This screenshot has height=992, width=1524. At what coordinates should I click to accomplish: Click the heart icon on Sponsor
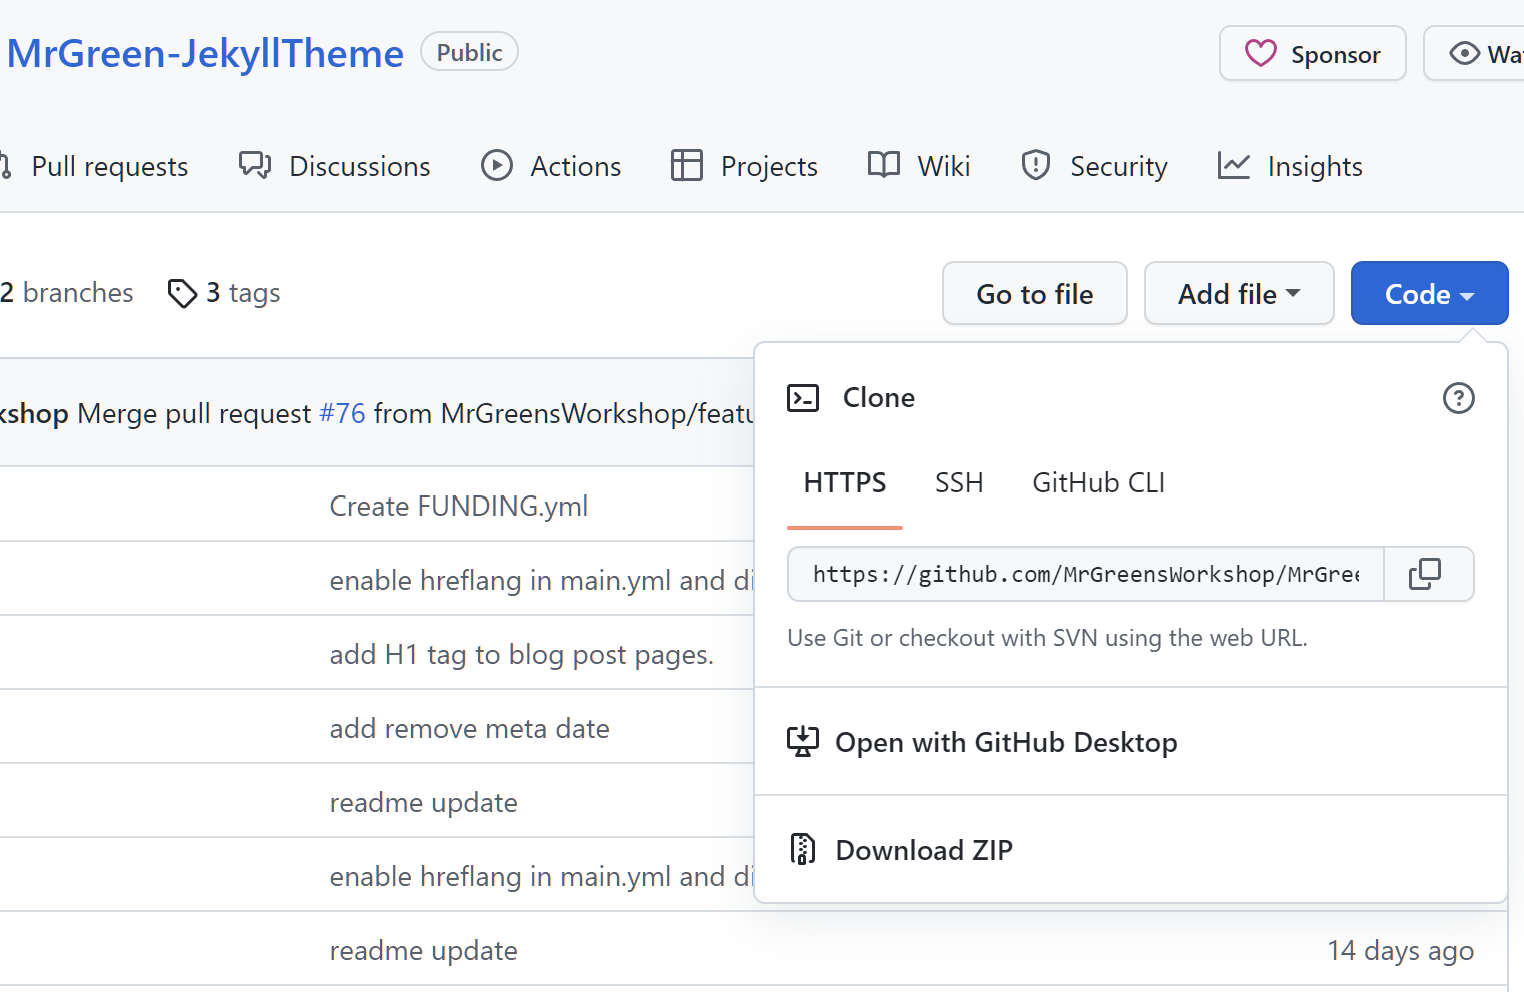click(1260, 53)
